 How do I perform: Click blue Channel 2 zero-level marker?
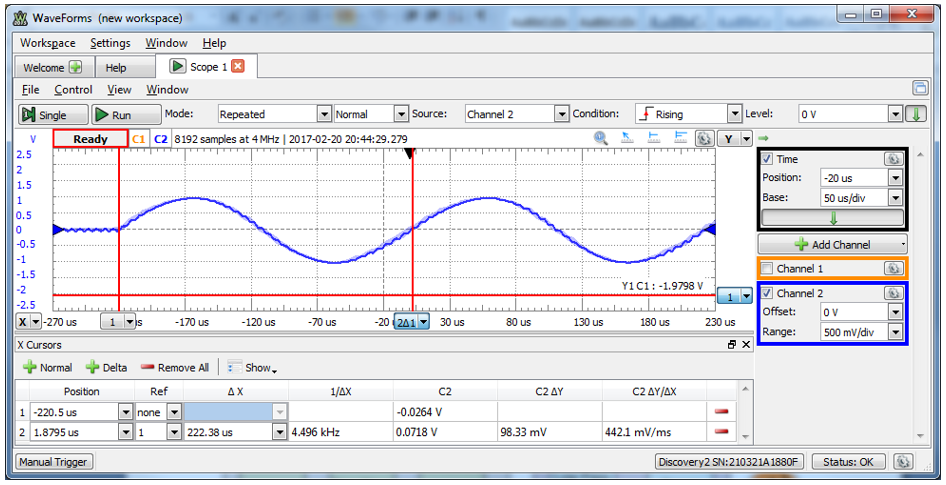coord(58,229)
